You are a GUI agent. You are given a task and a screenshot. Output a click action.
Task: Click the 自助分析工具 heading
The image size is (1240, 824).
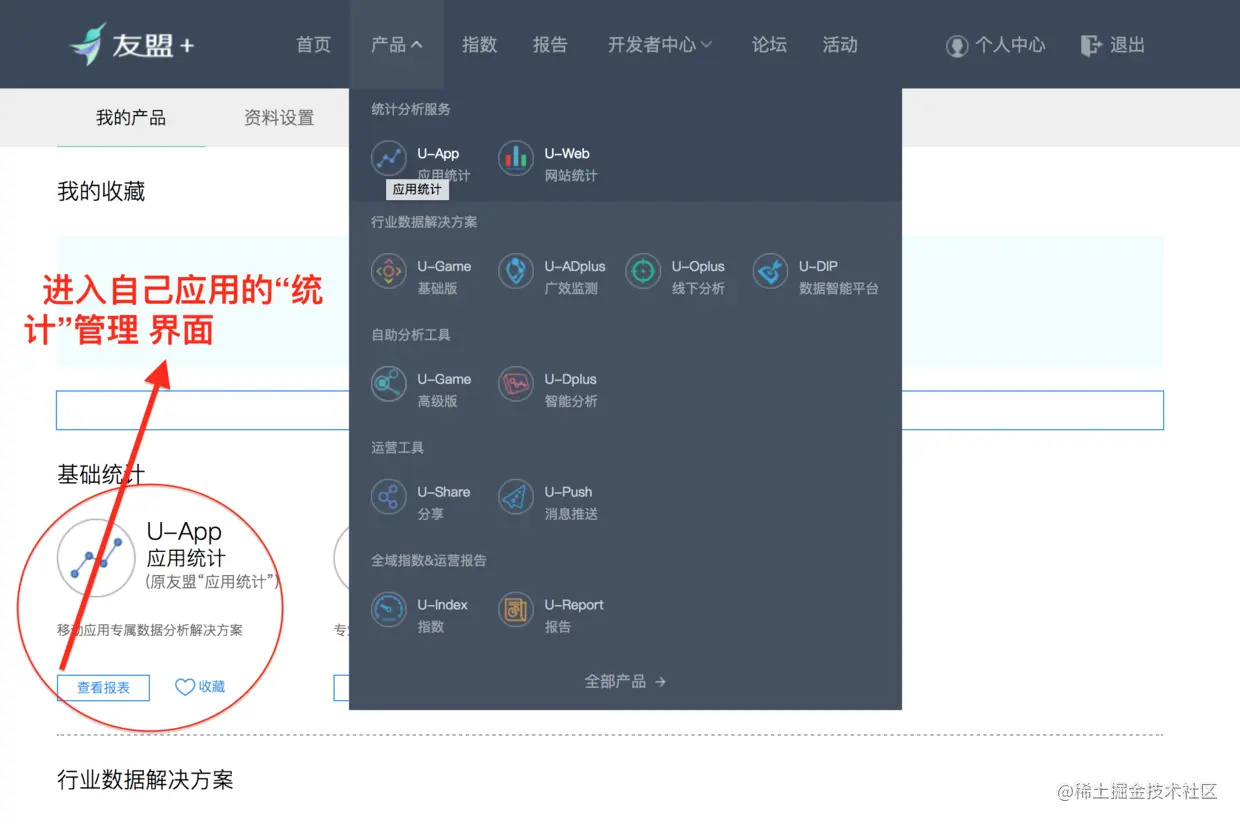pyautogui.click(x=411, y=335)
